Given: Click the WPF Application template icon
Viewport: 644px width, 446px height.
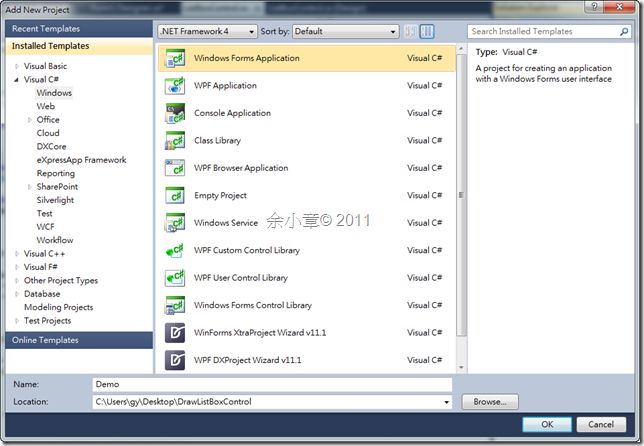Looking at the screenshot, I should pos(175,86).
